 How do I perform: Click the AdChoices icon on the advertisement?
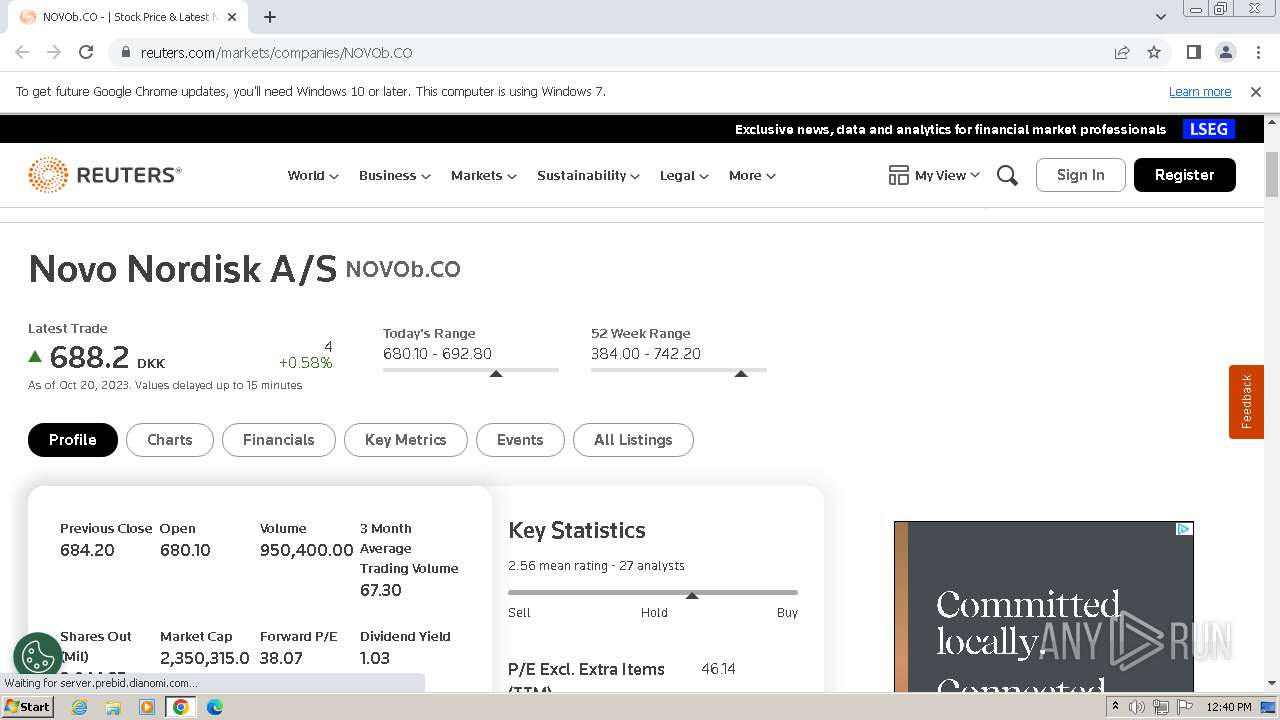point(1184,529)
